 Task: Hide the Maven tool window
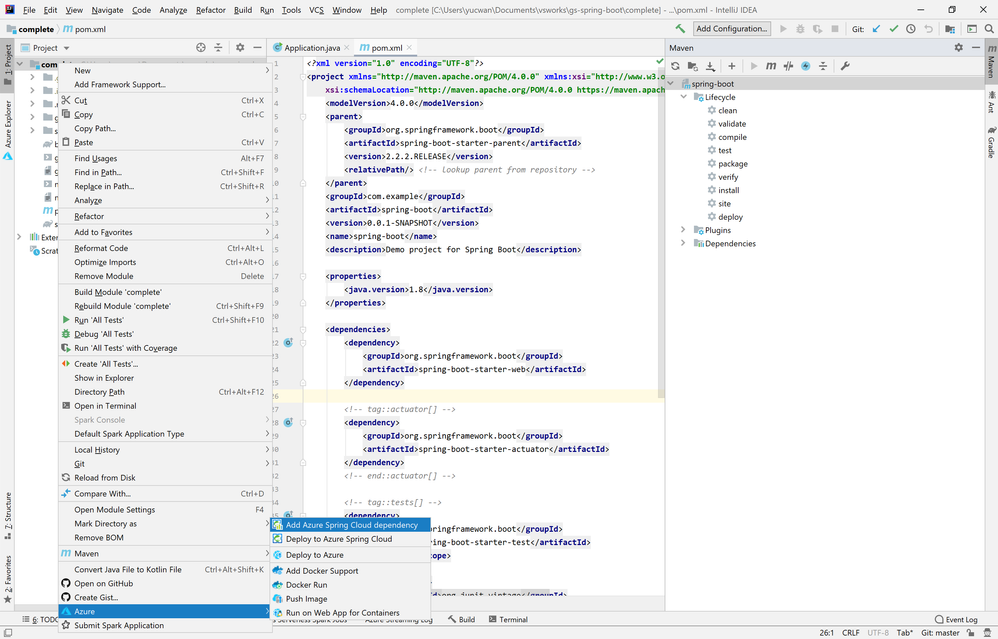click(976, 47)
